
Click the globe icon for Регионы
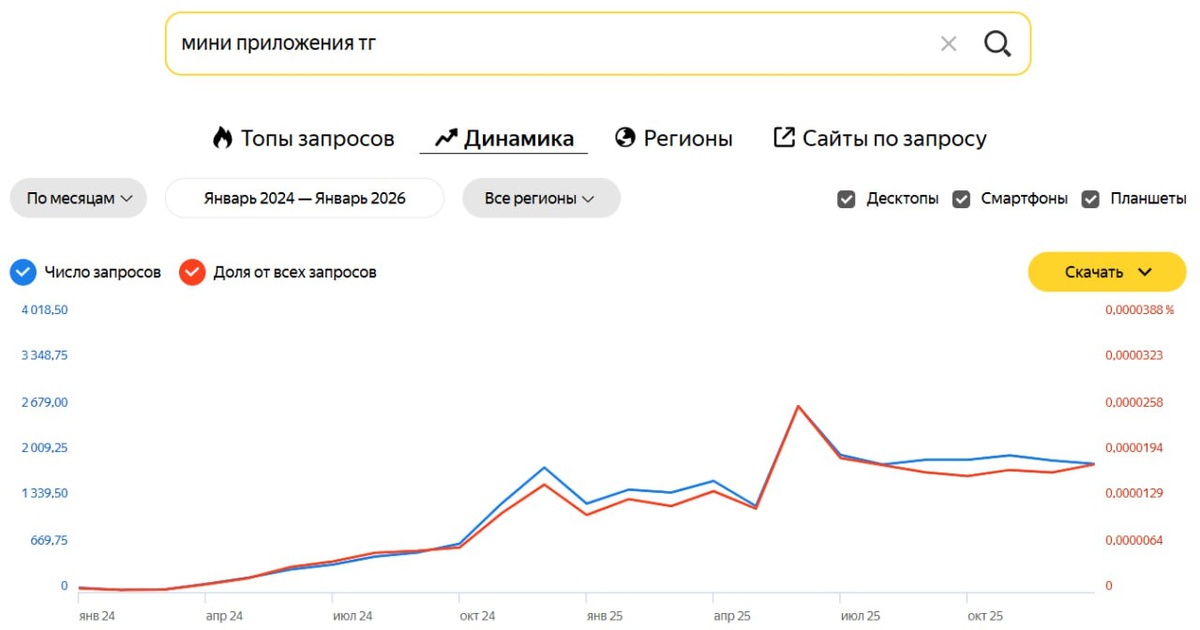[x=625, y=138]
